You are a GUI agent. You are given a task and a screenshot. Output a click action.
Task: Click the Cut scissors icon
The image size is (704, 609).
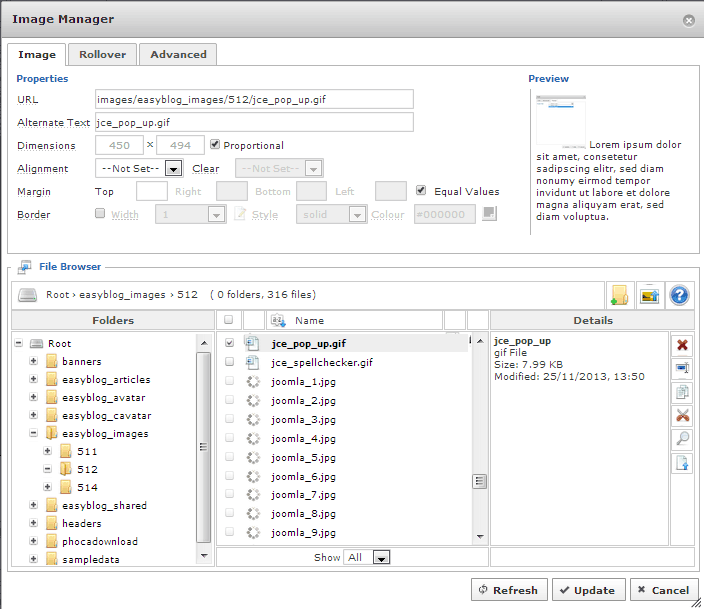click(683, 416)
